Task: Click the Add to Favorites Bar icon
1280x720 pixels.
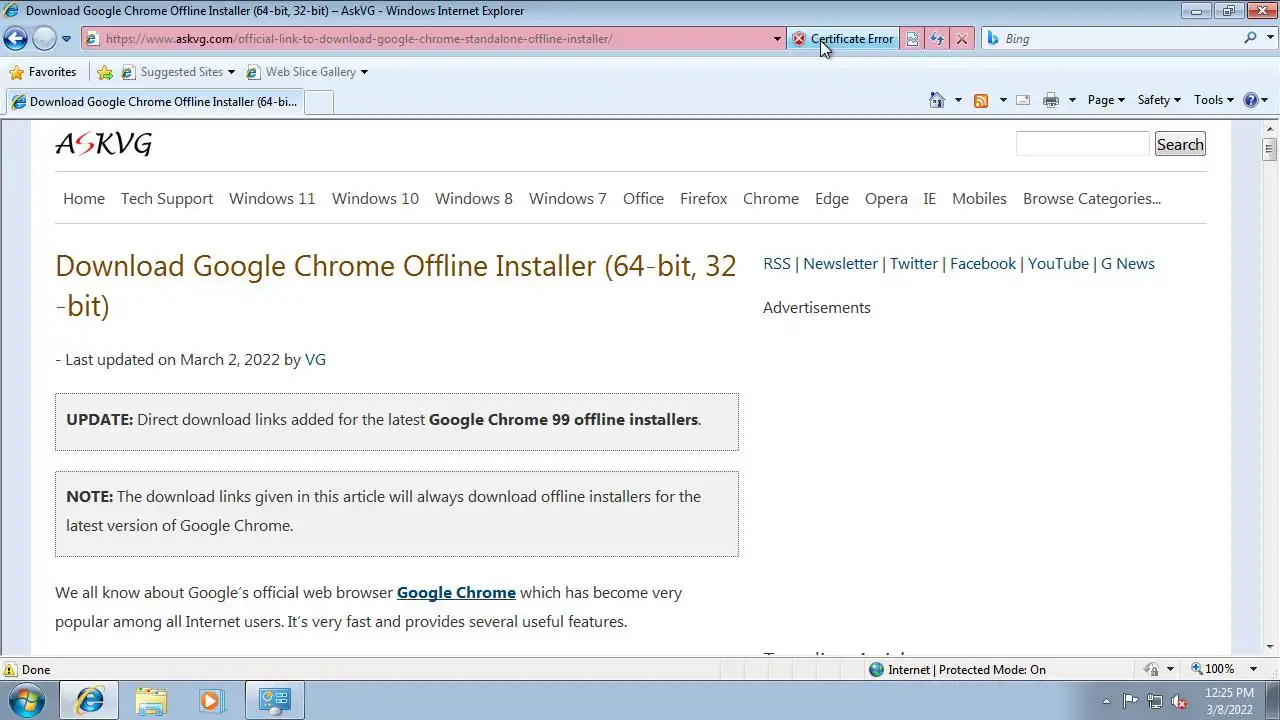Action: [105, 72]
